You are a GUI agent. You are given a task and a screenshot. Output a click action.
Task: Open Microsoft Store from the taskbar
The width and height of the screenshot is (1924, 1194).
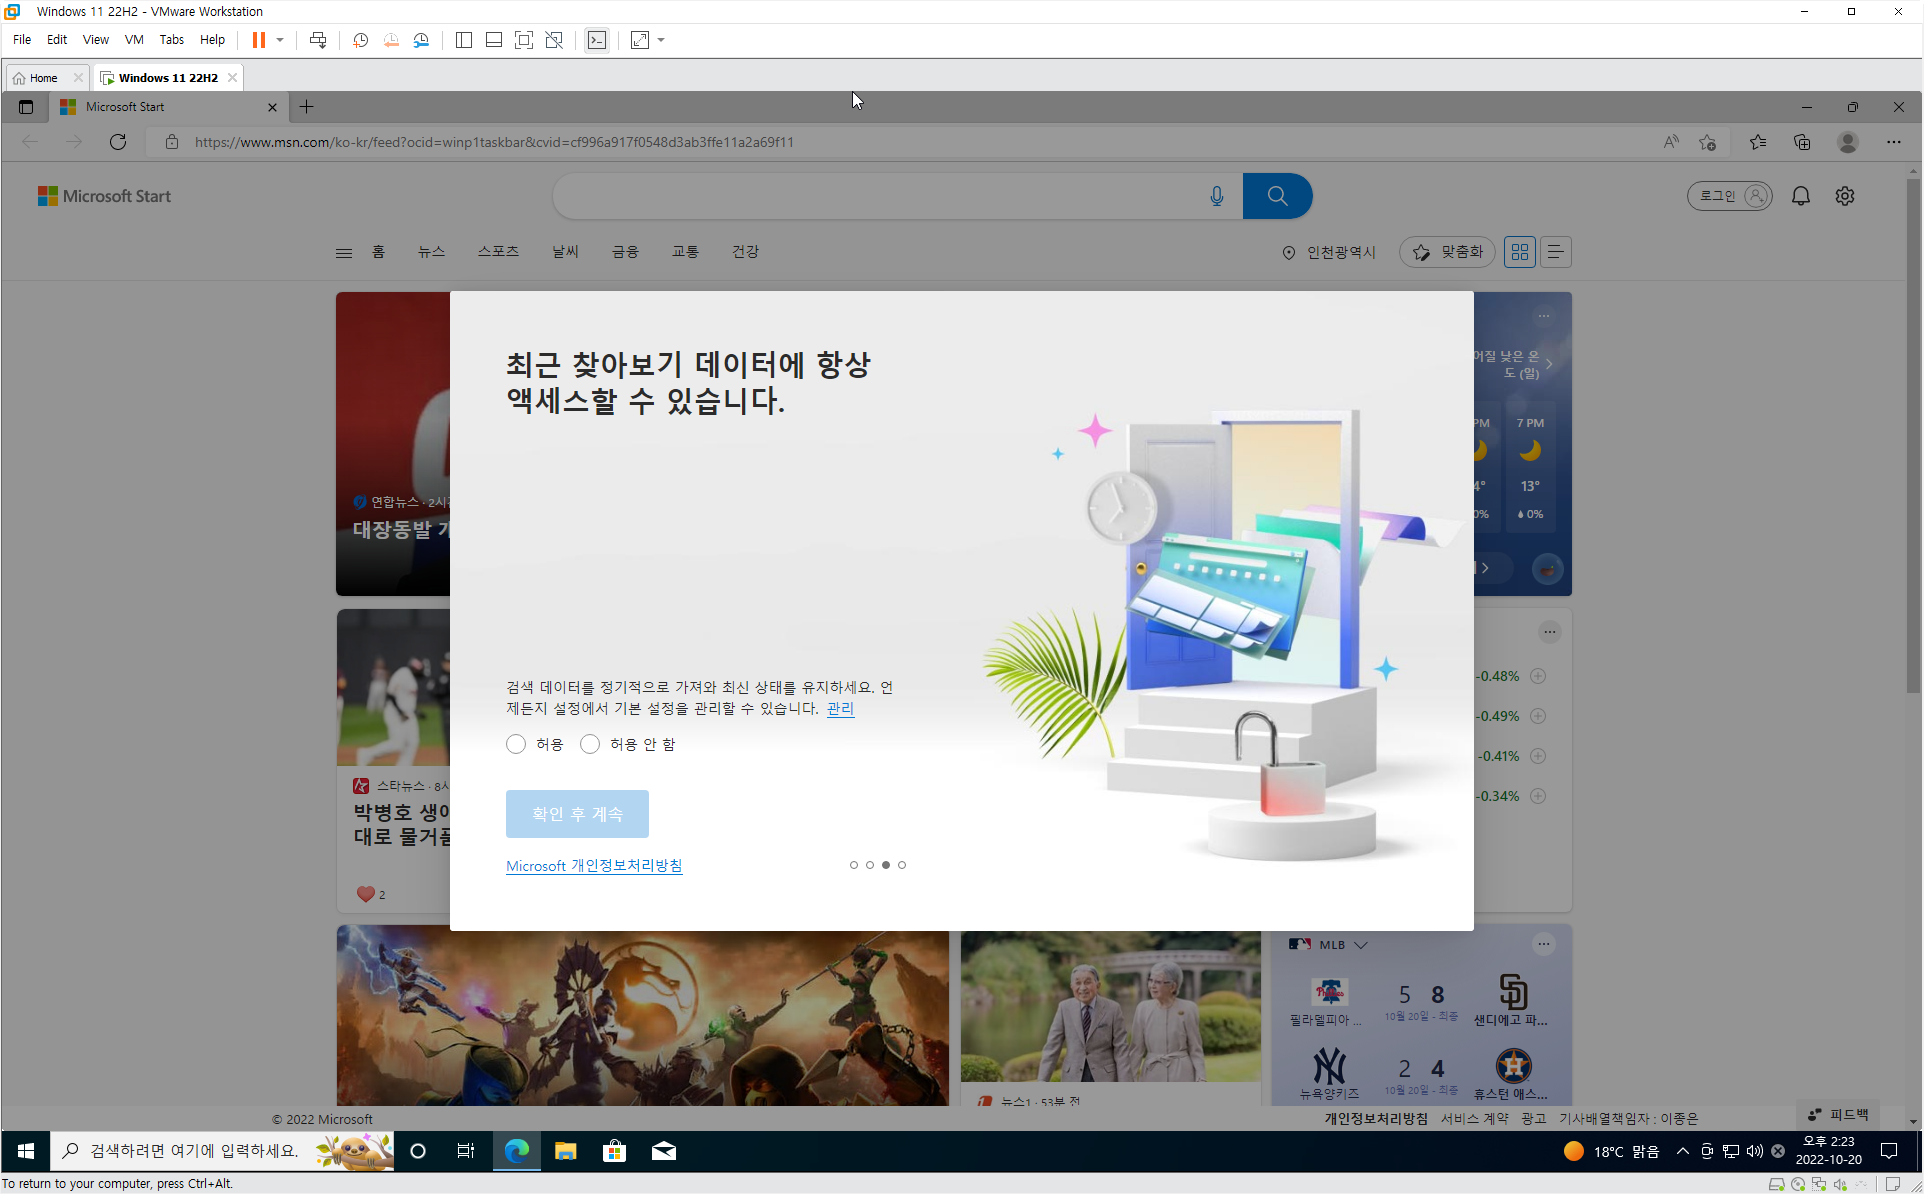(614, 1151)
